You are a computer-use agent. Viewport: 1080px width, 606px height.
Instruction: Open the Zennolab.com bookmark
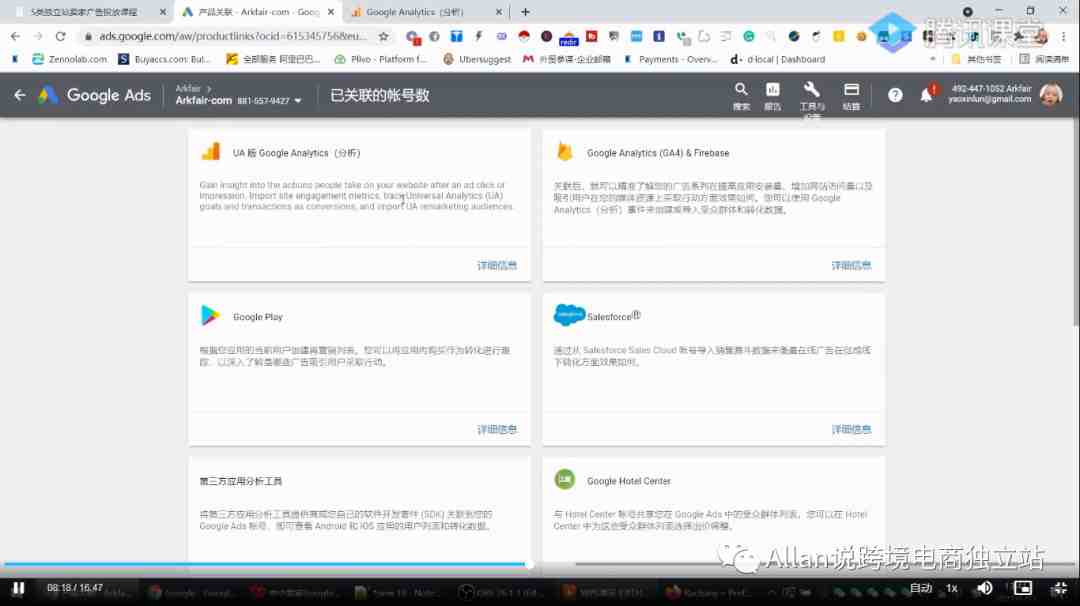[70, 59]
